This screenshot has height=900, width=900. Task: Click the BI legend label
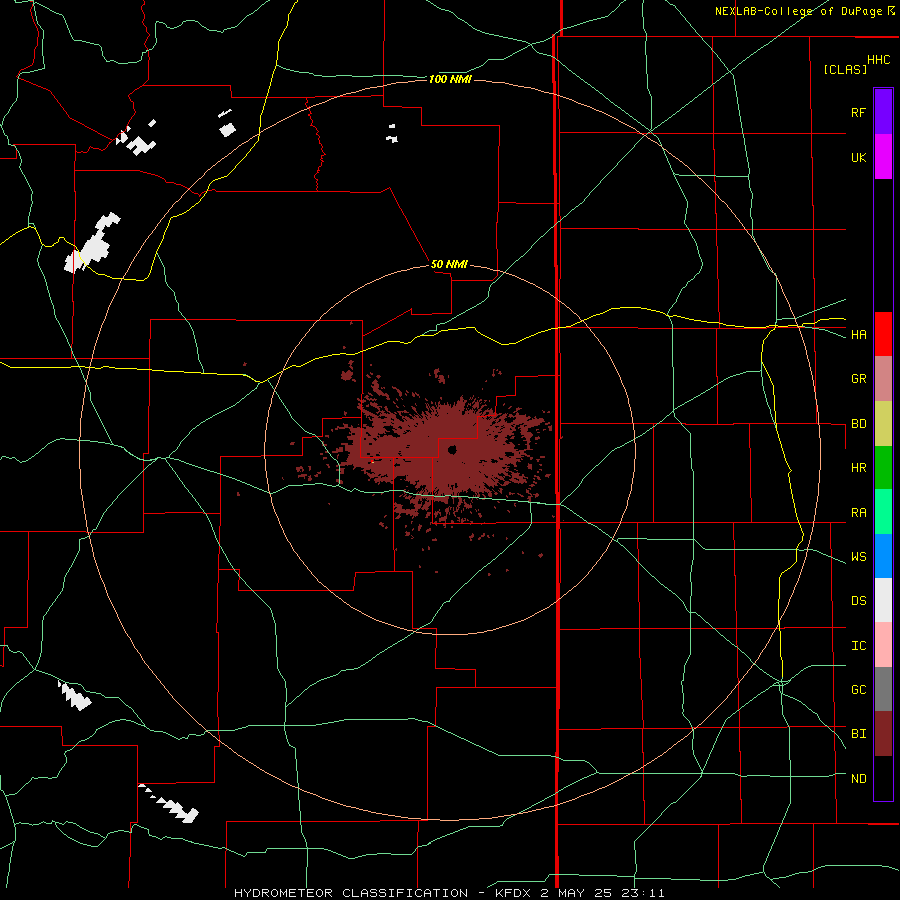[x=858, y=734]
